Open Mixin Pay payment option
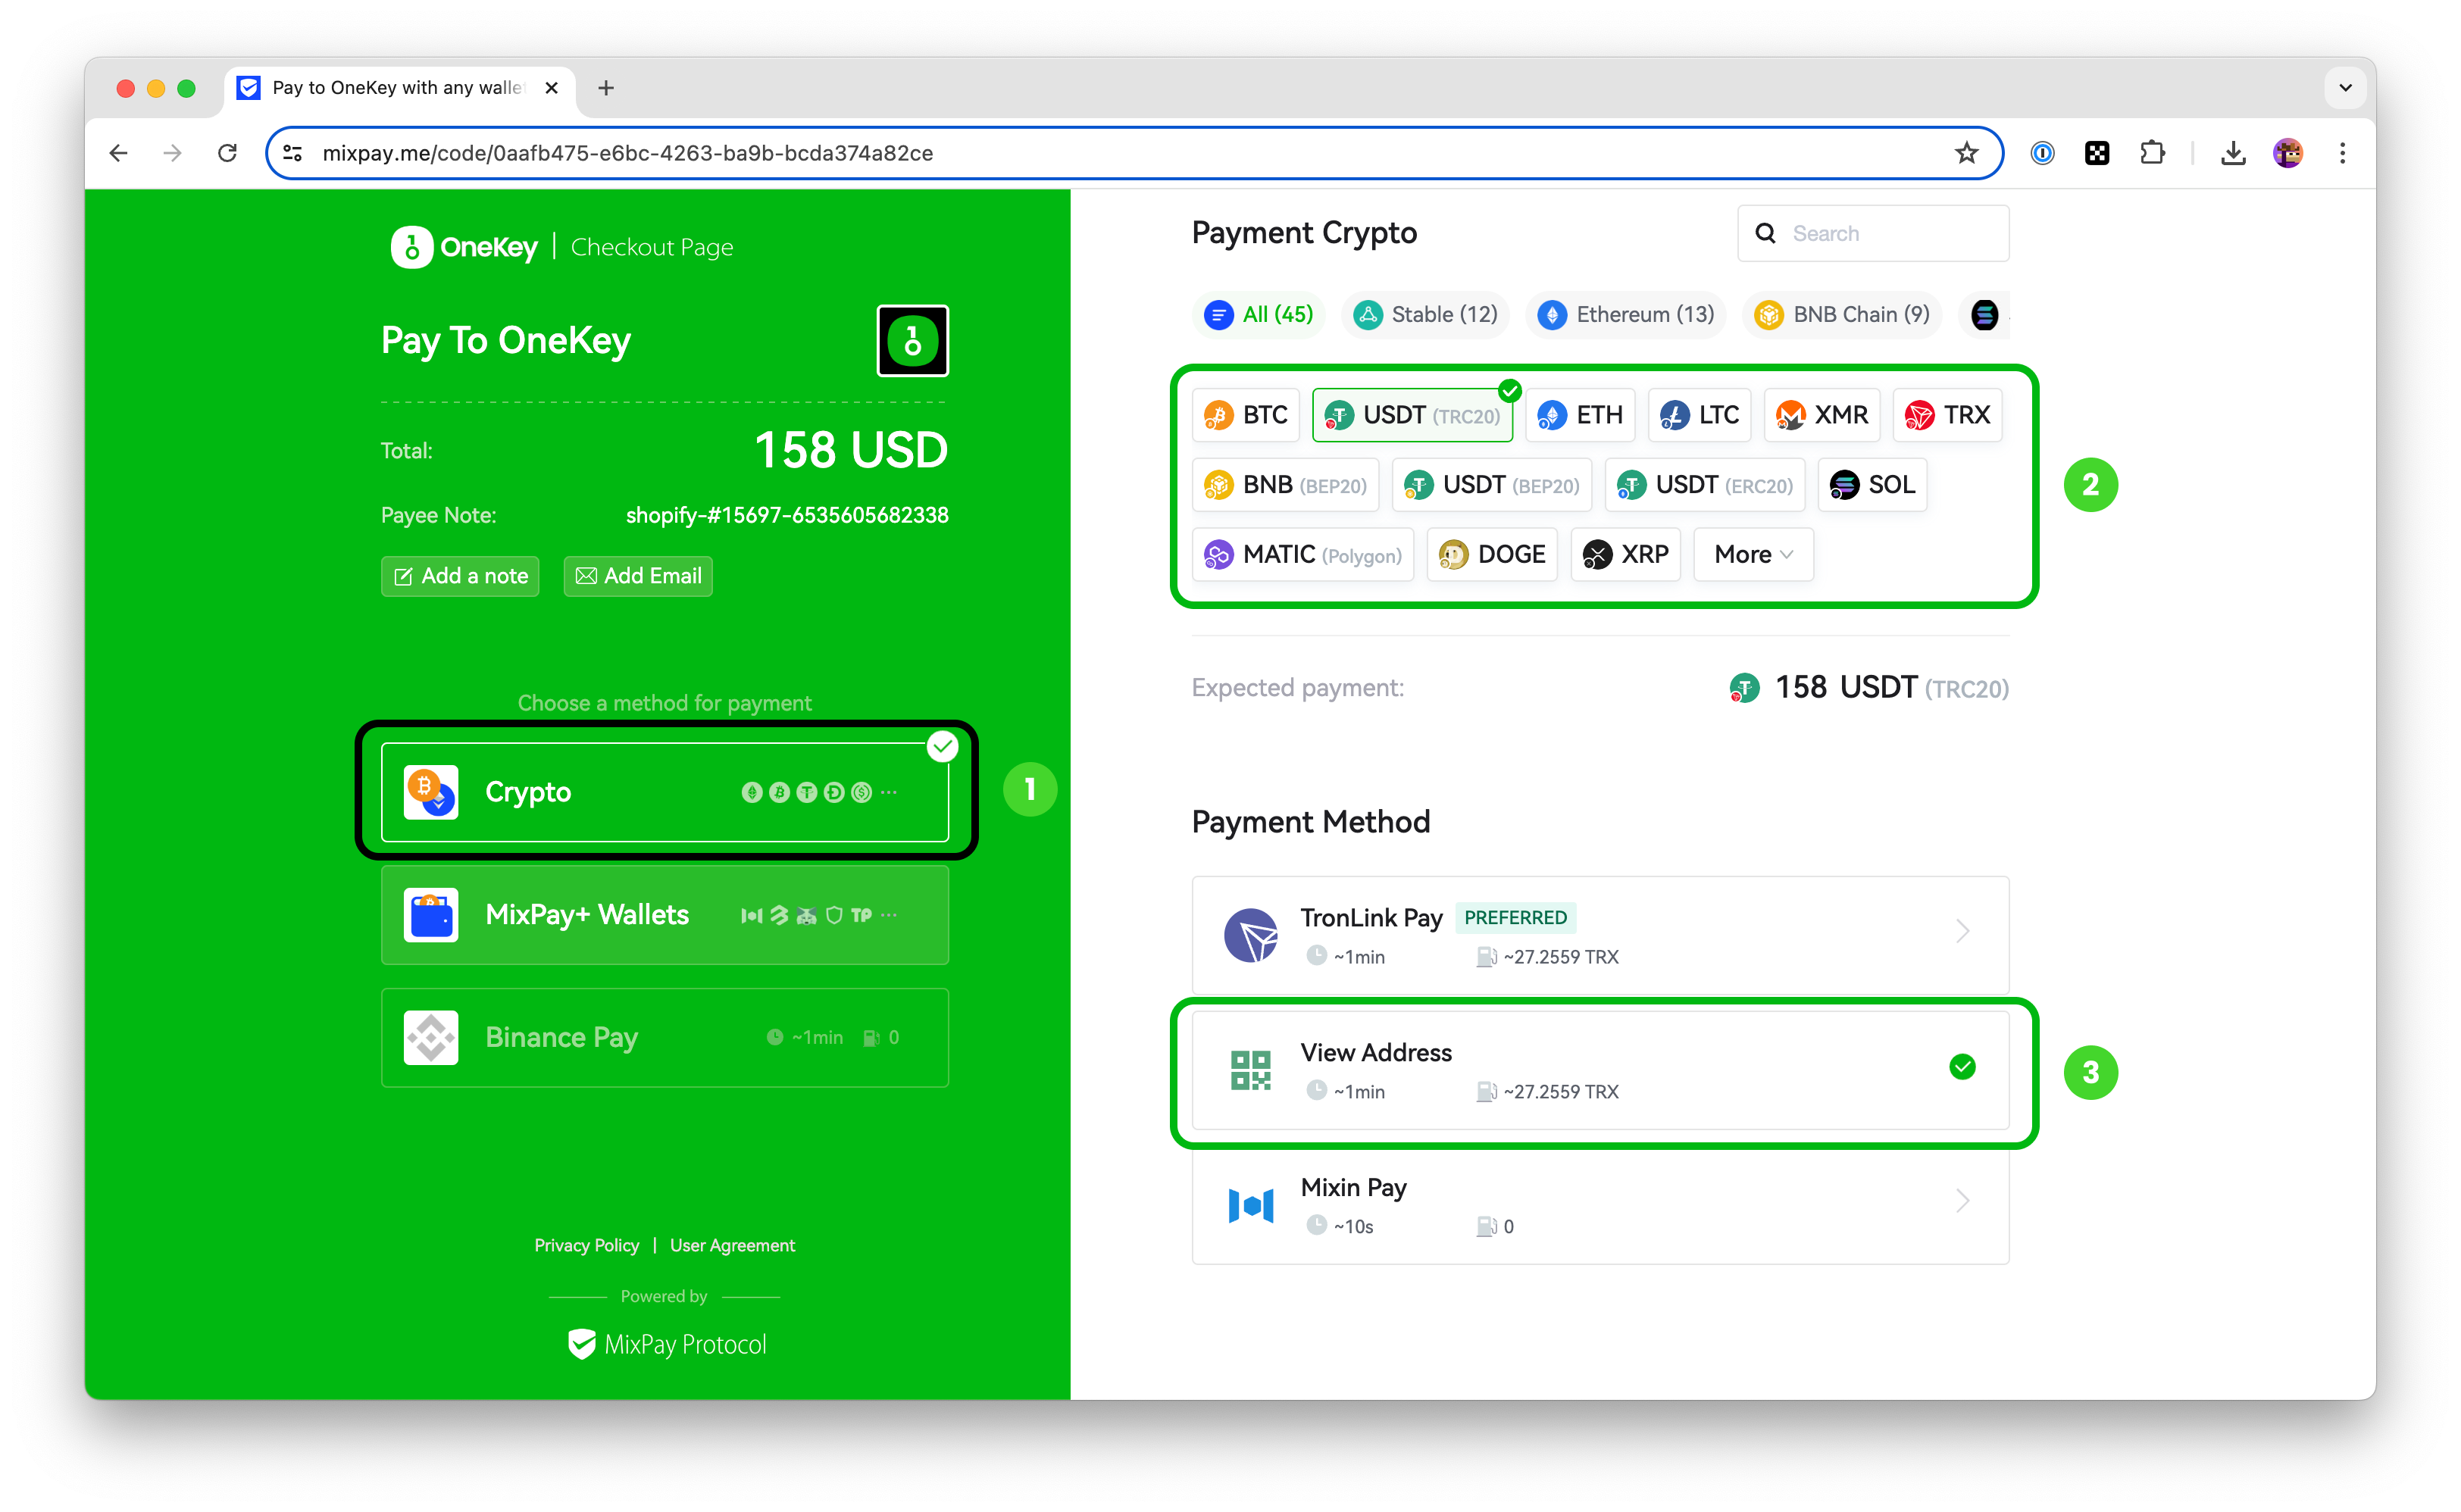The image size is (2461, 1512). pos(1600,1205)
